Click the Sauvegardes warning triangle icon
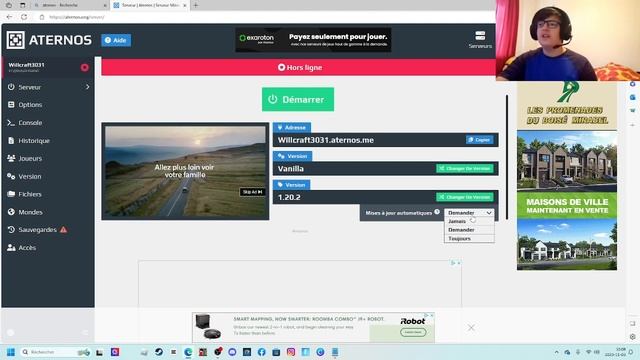This screenshot has width=640, height=360. [x=63, y=230]
